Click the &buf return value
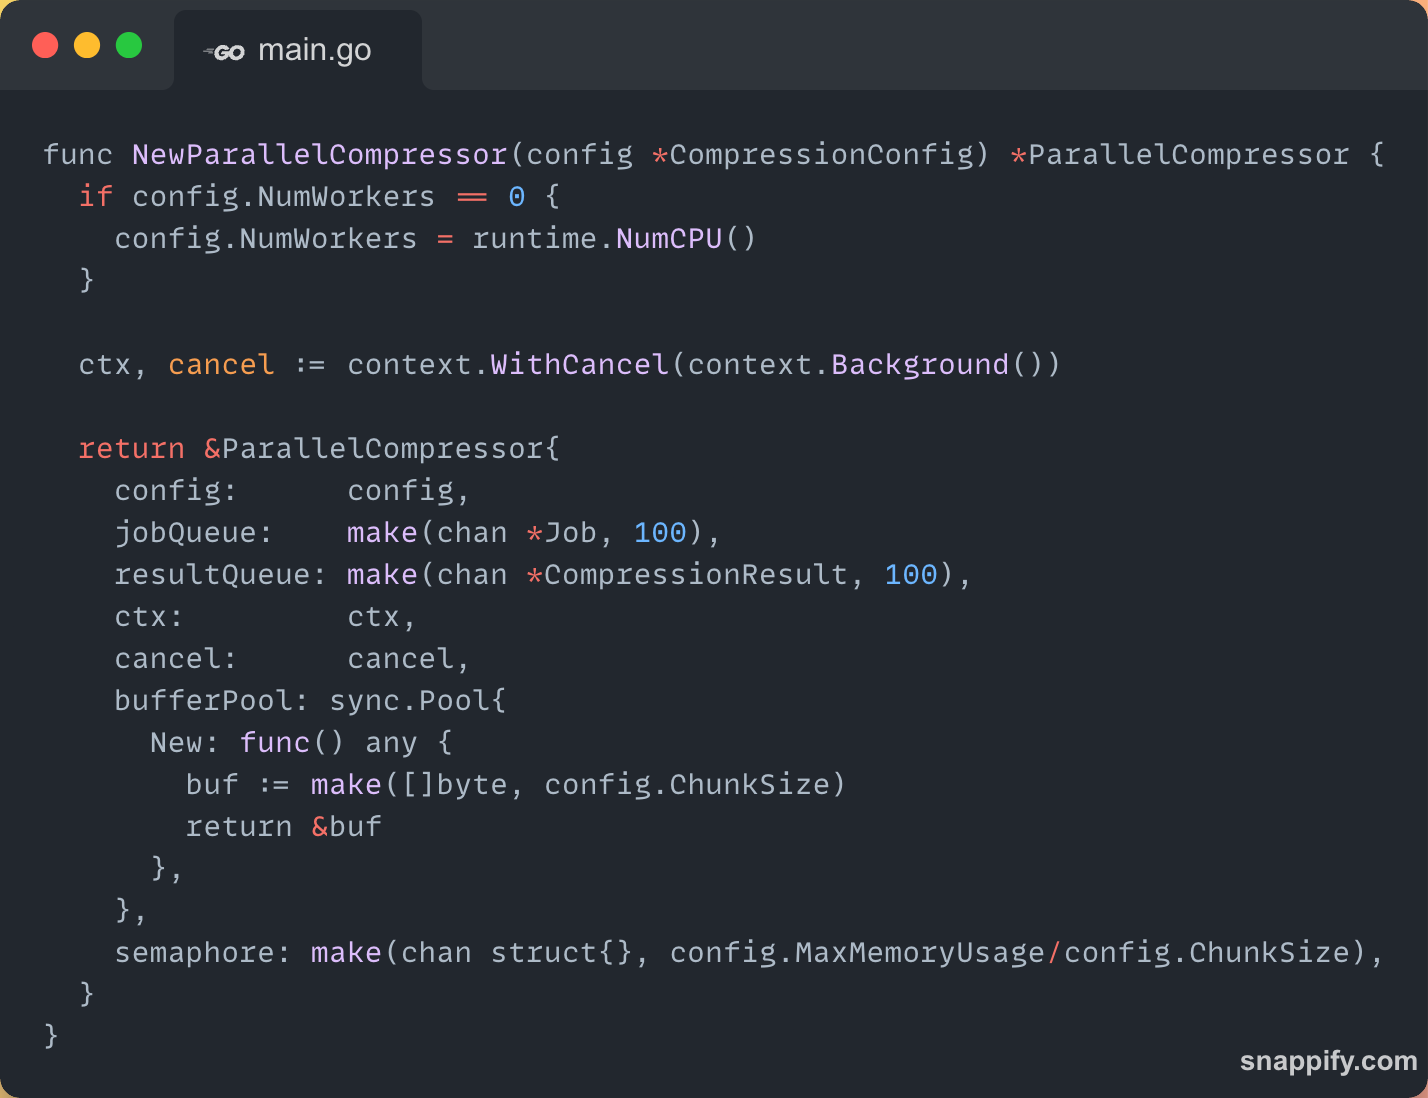The width and height of the screenshot is (1428, 1098). (346, 827)
